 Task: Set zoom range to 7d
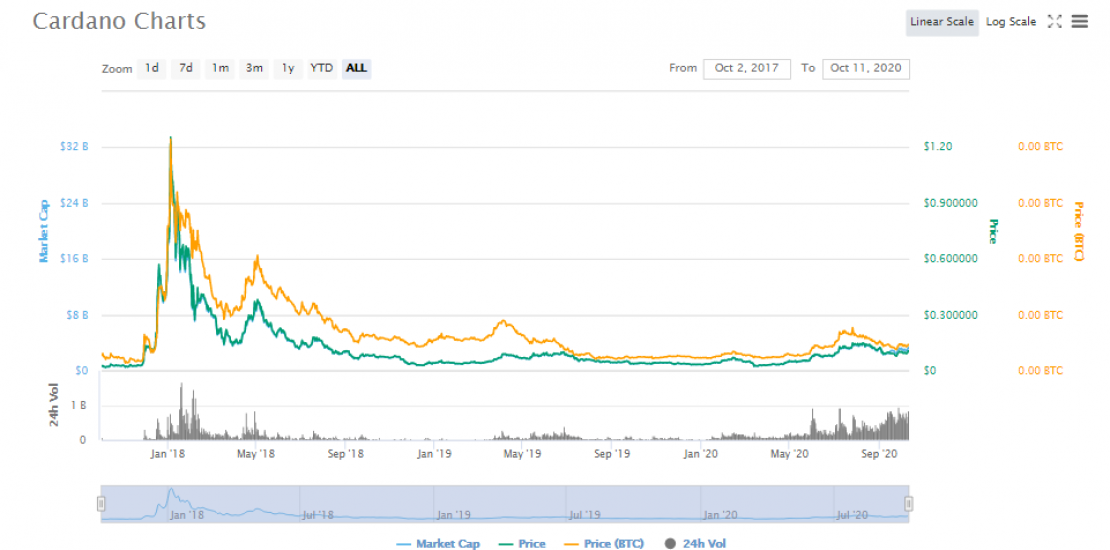[x=186, y=68]
